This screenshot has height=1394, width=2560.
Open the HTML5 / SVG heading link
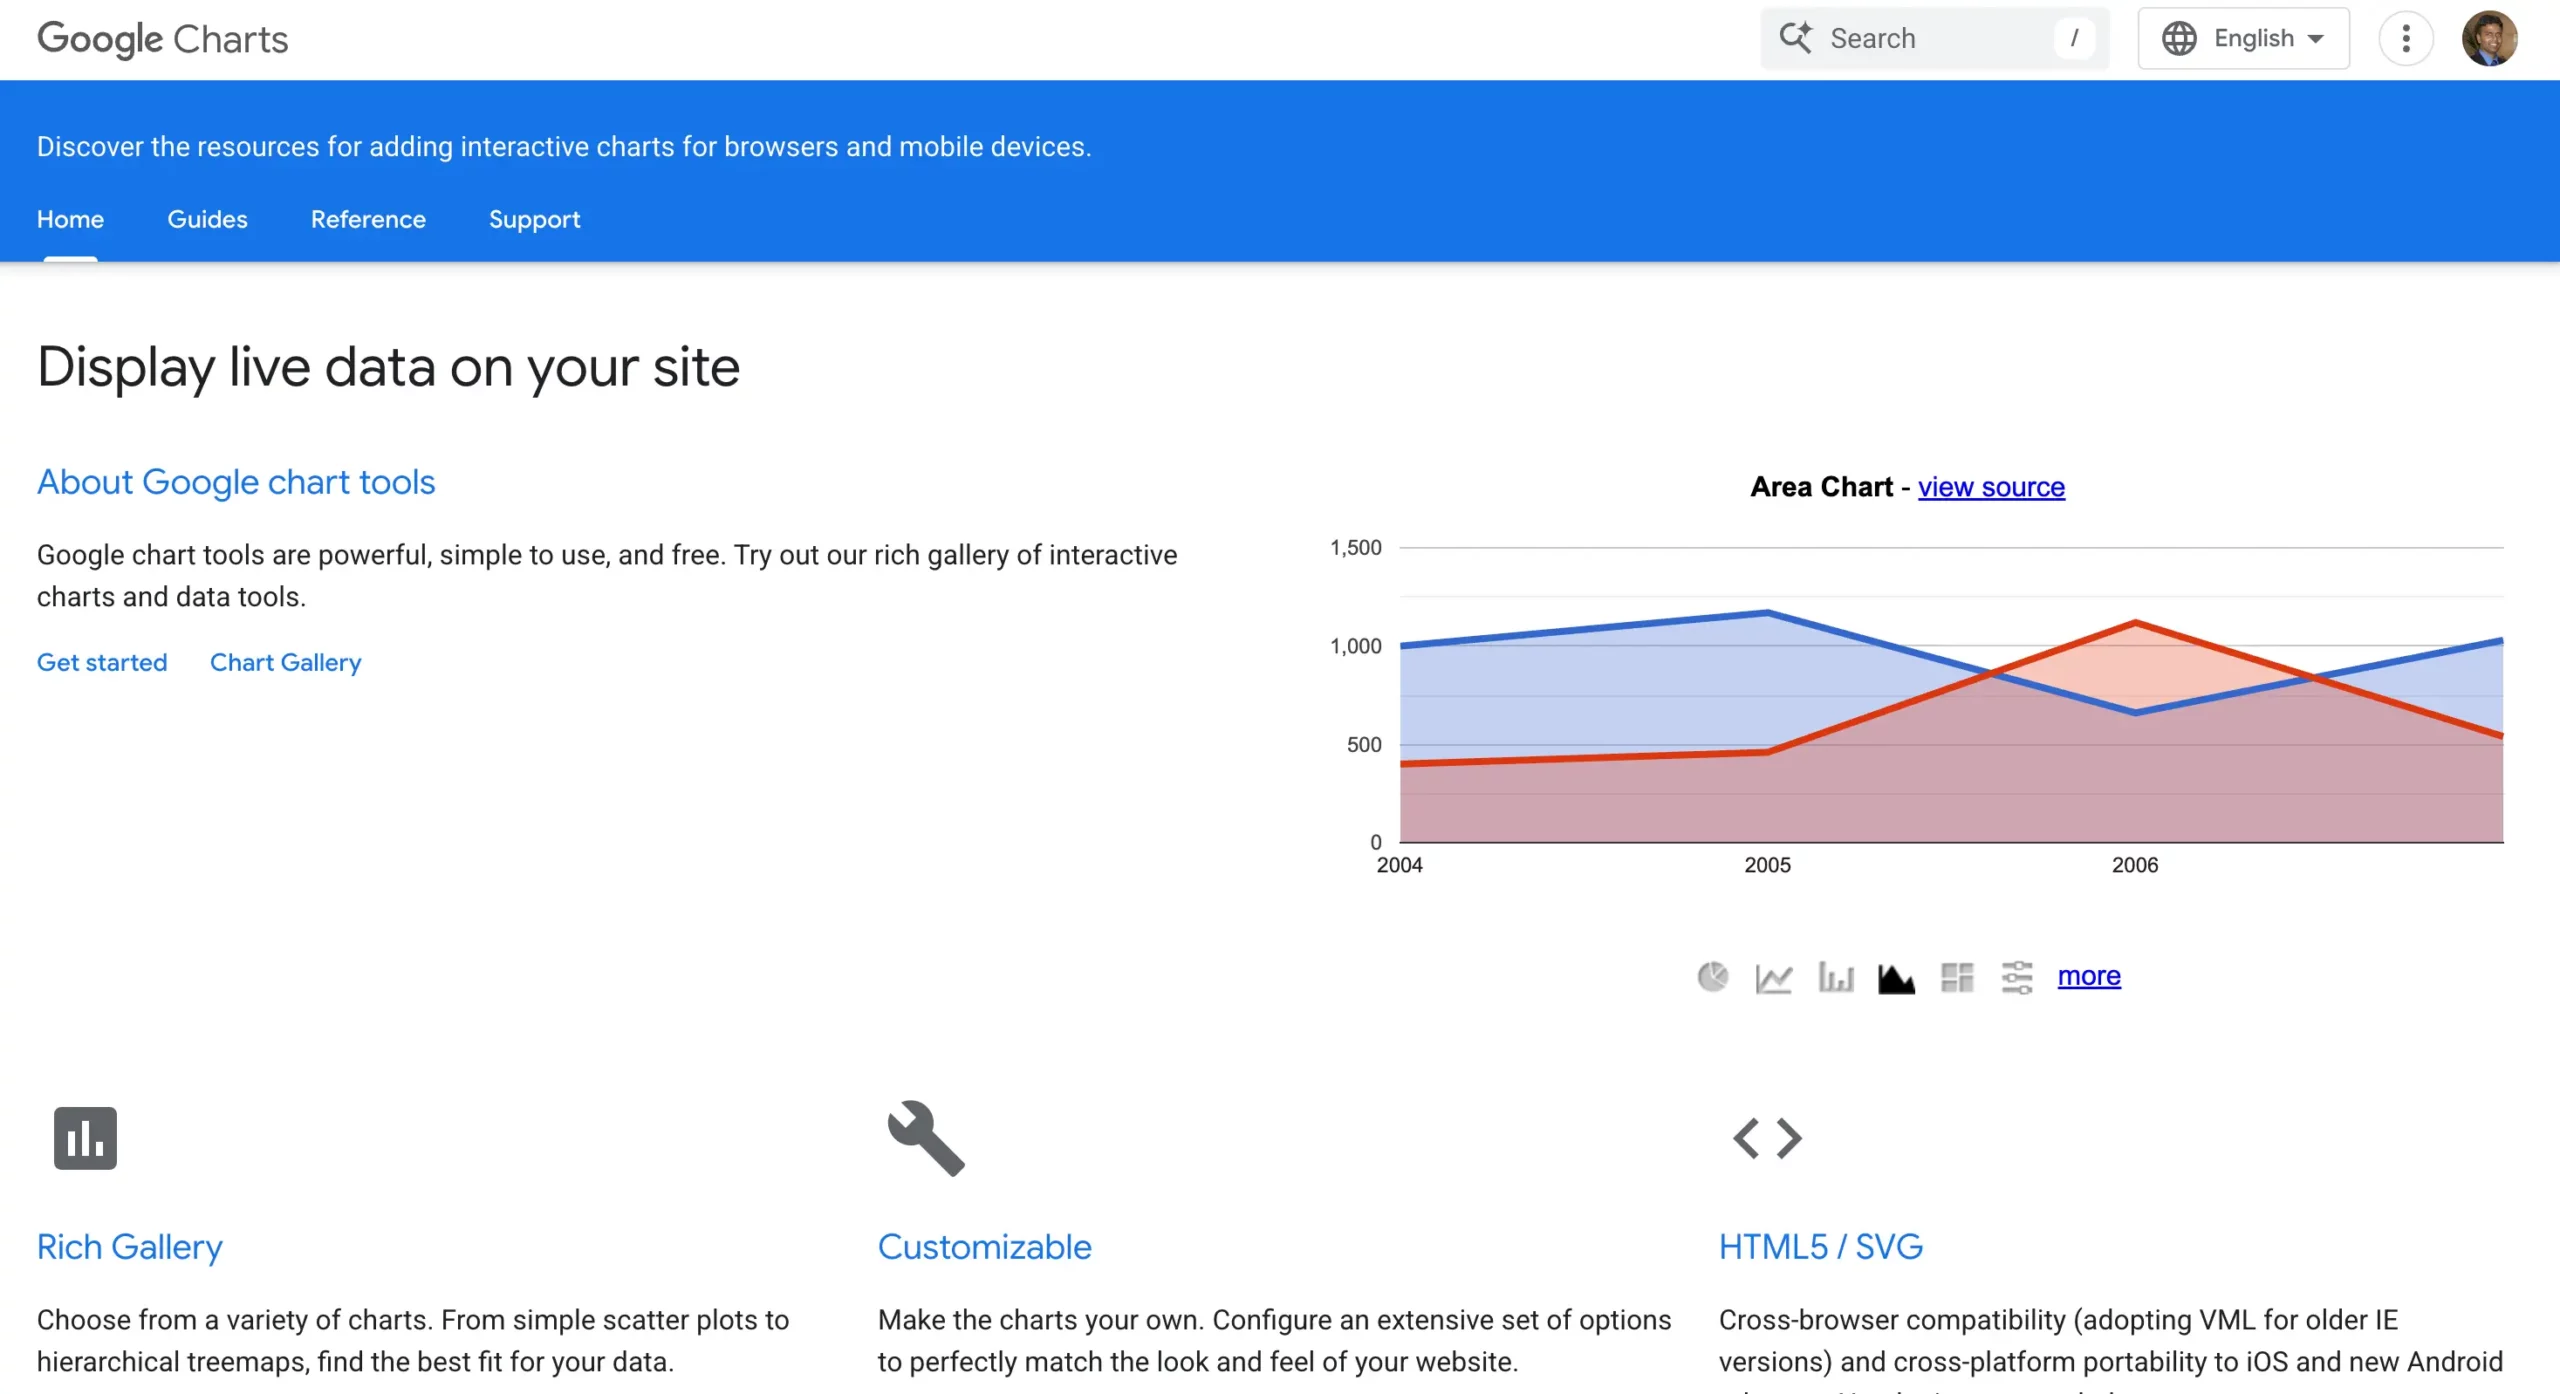tap(1820, 1247)
